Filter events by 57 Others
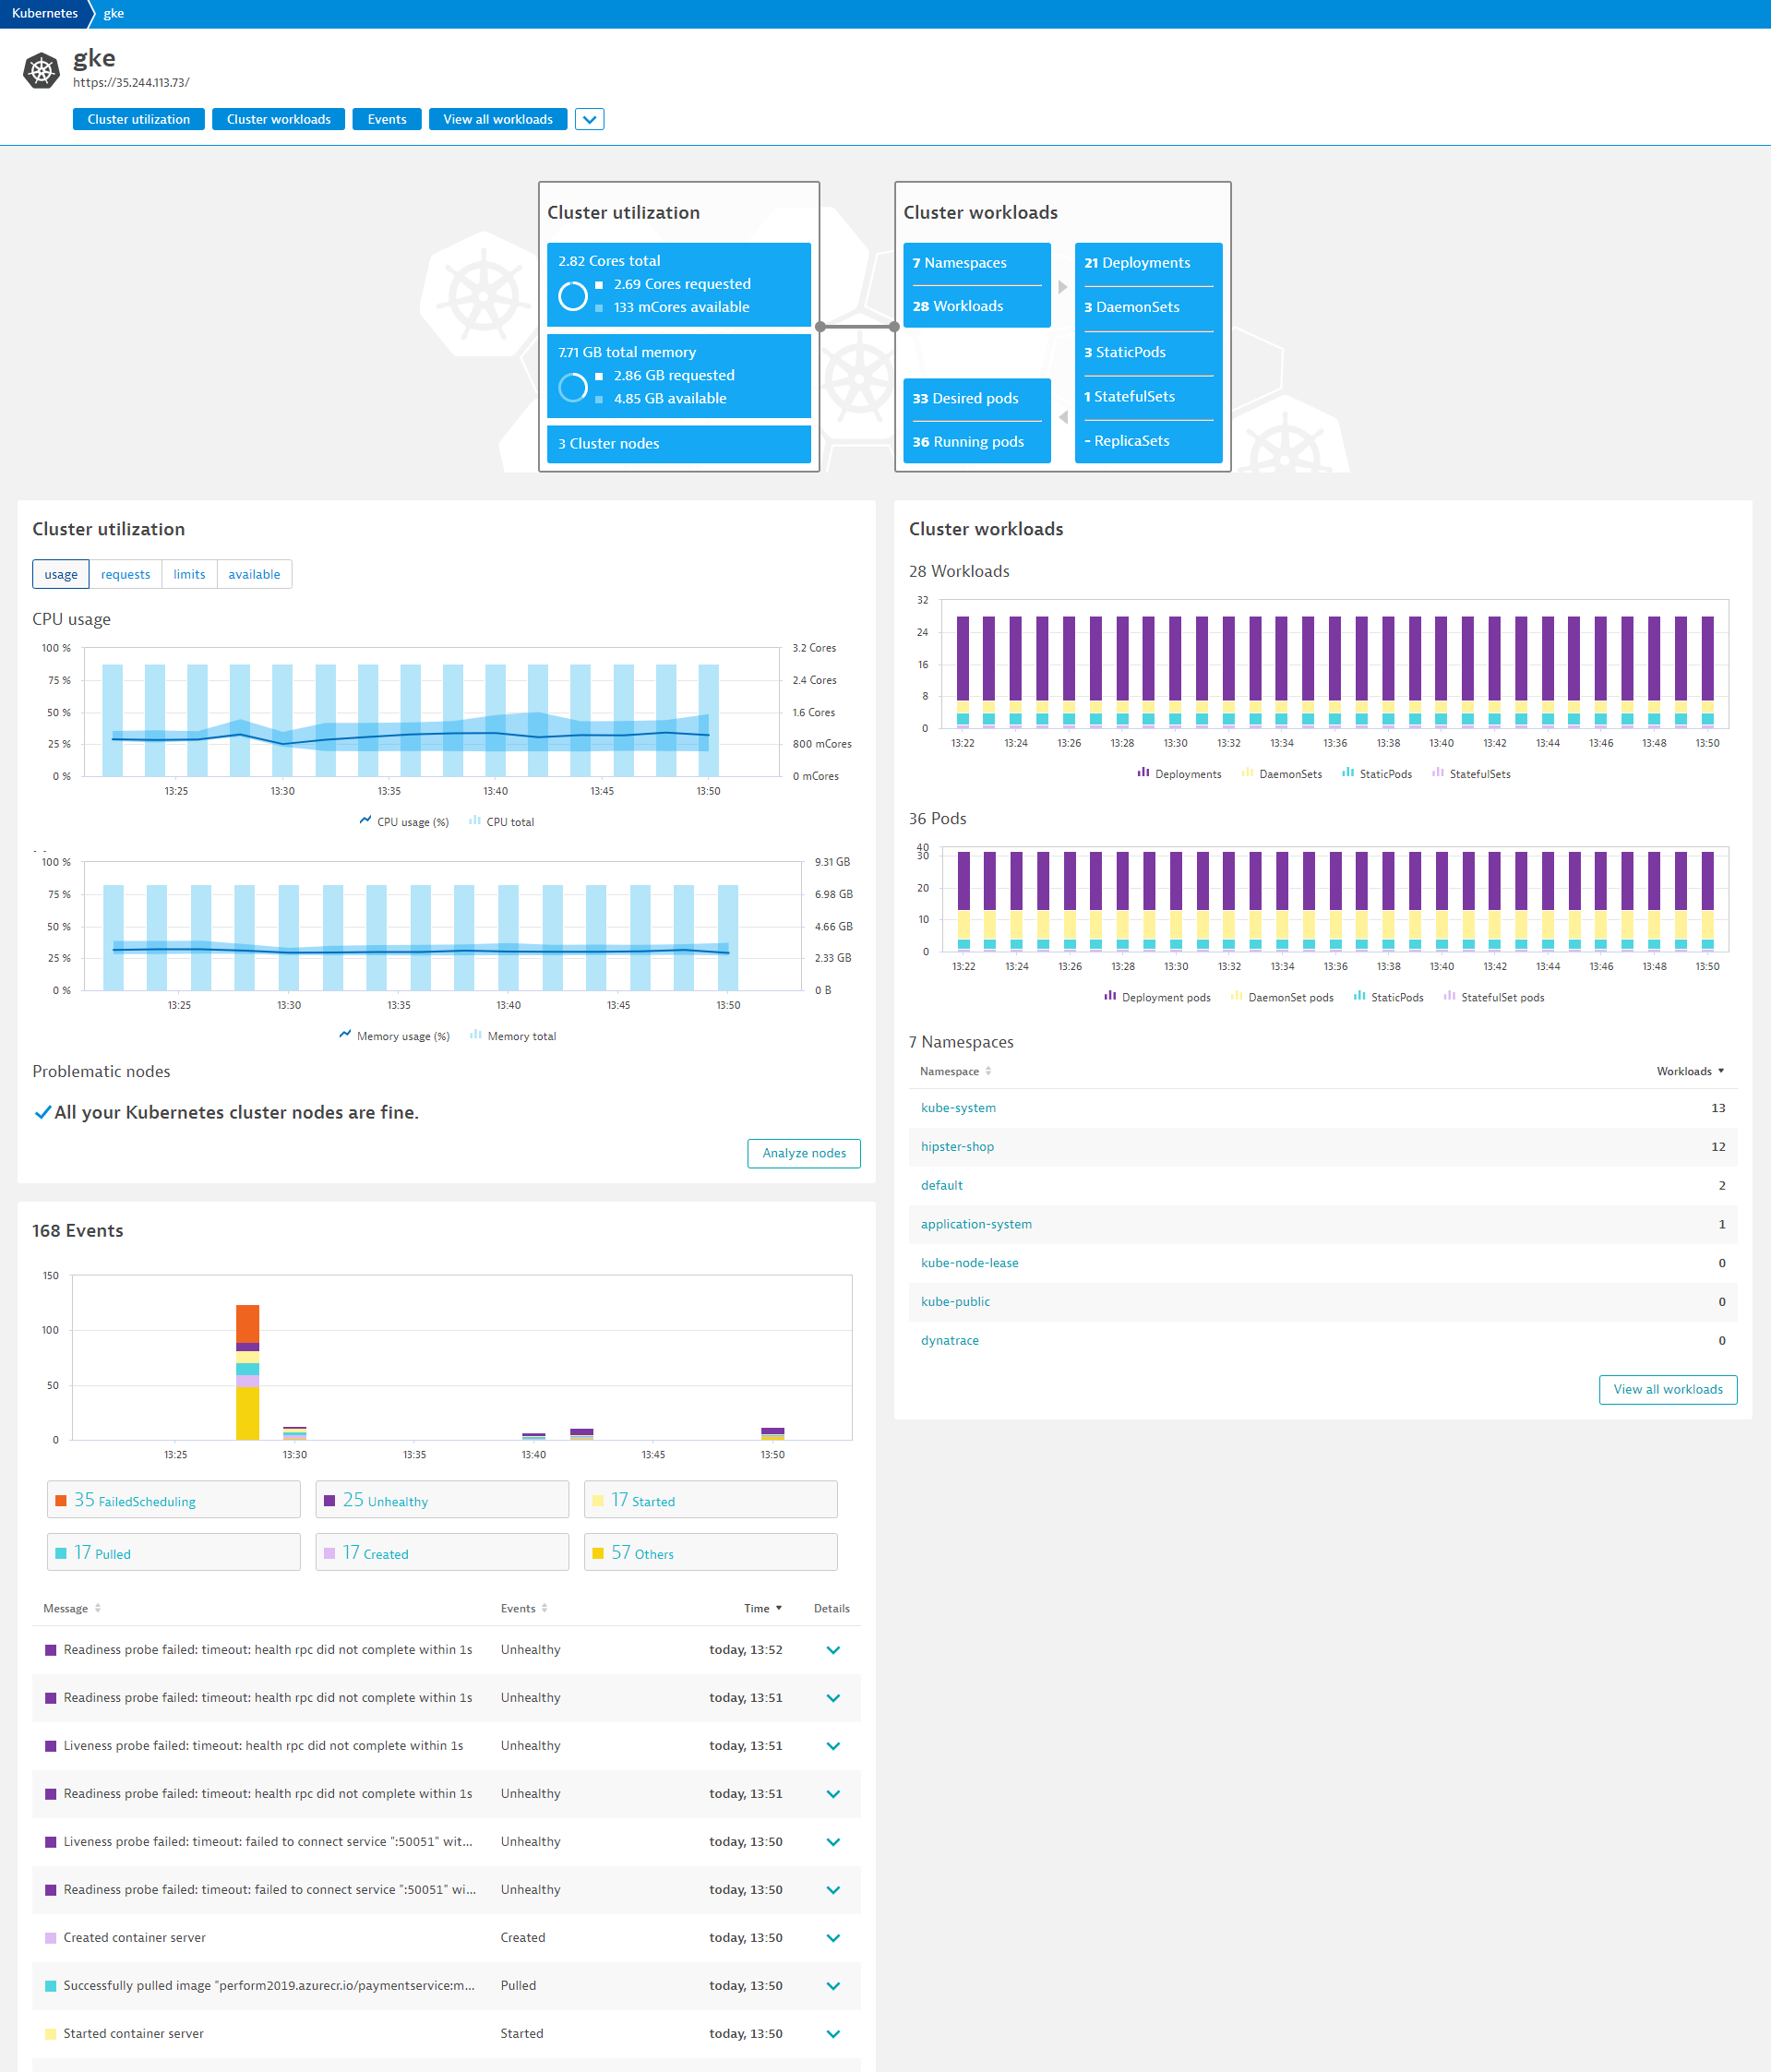The height and width of the screenshot is (2072, 1771). click(x=711, y=1553)
